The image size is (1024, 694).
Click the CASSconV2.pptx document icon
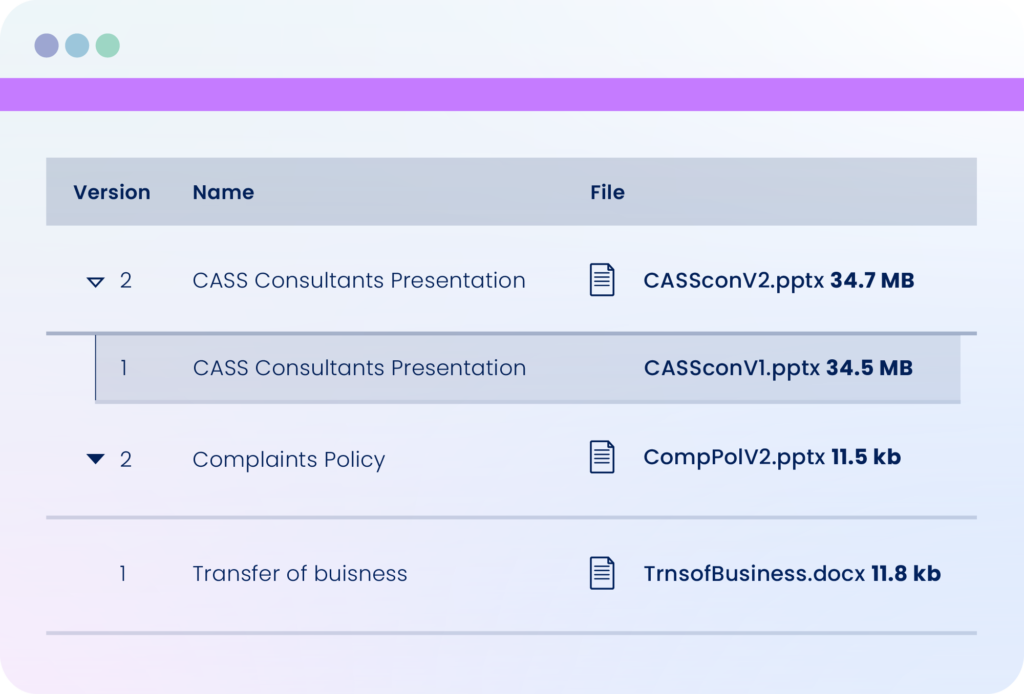[x=601, y=279]
